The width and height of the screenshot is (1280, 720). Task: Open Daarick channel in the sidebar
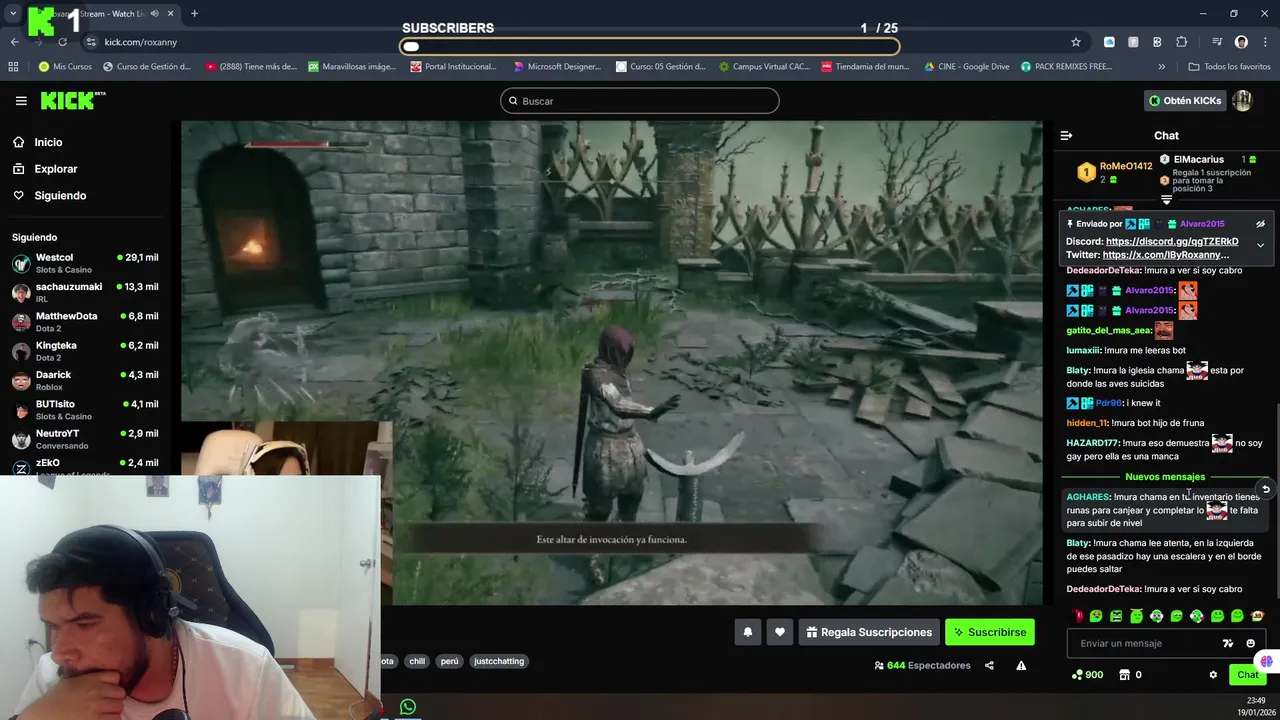[x=85, y=380]
